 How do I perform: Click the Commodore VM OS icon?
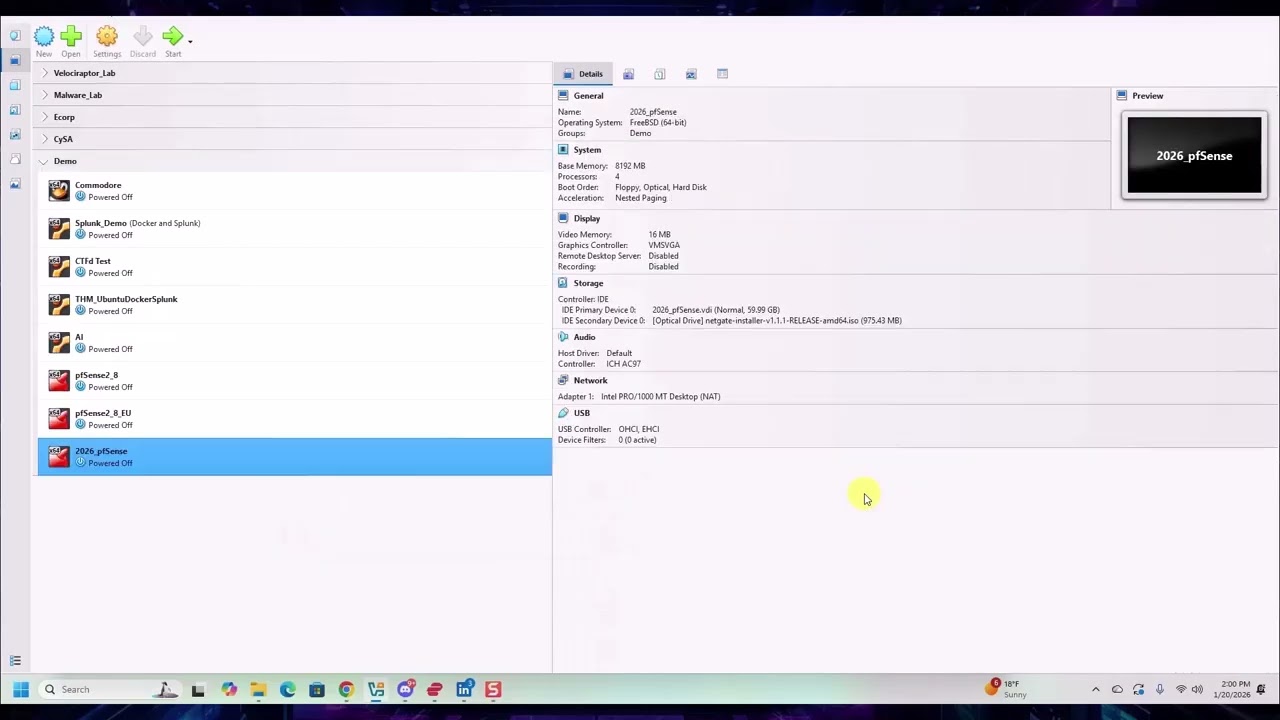click(59, 190)
